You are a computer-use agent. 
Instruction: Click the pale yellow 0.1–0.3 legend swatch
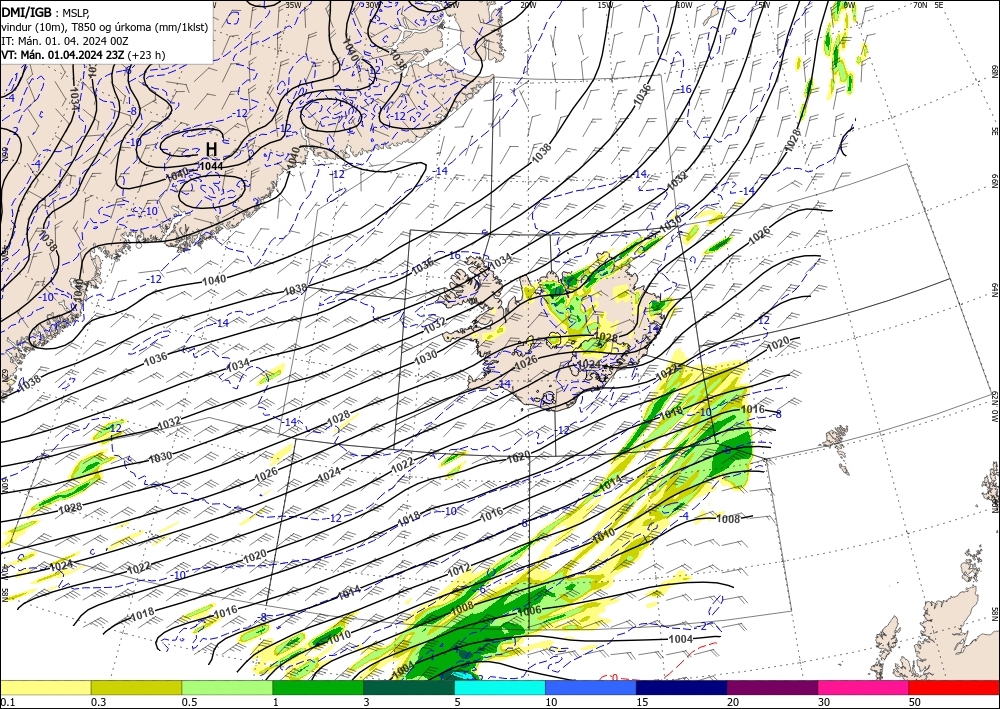point(45,687)
